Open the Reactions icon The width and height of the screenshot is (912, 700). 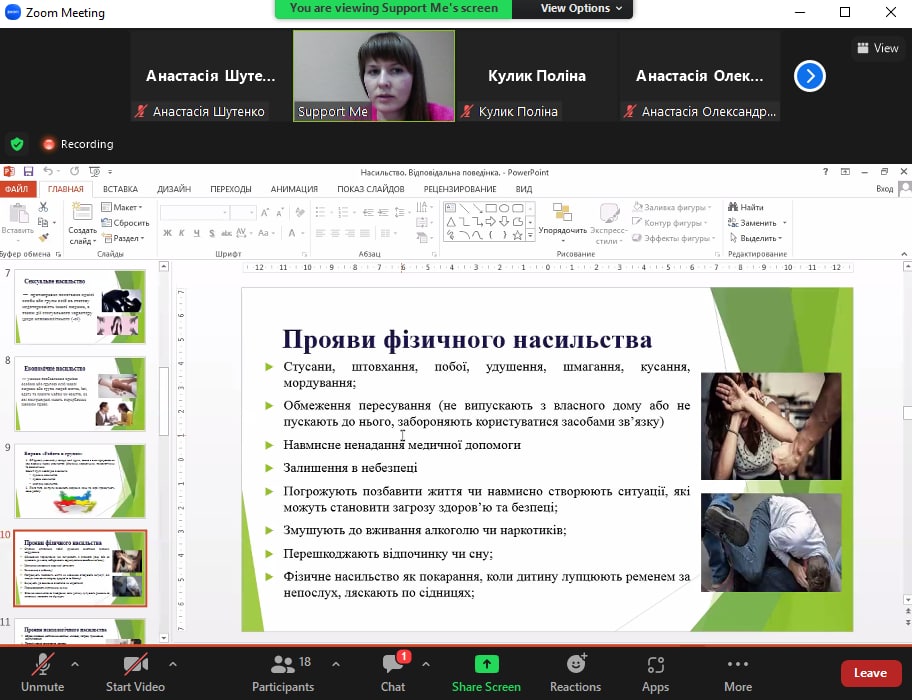[x=575, y=665]
